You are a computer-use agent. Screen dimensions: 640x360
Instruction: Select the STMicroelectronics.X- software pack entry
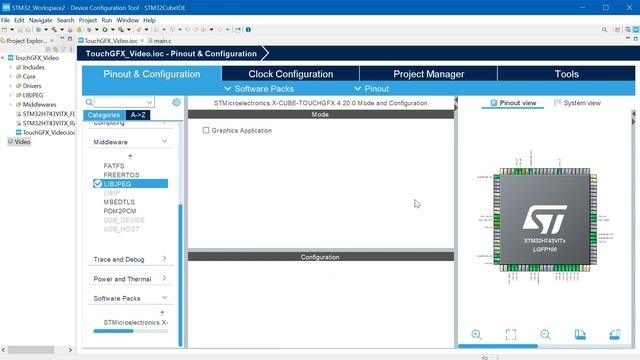(136, 322)
